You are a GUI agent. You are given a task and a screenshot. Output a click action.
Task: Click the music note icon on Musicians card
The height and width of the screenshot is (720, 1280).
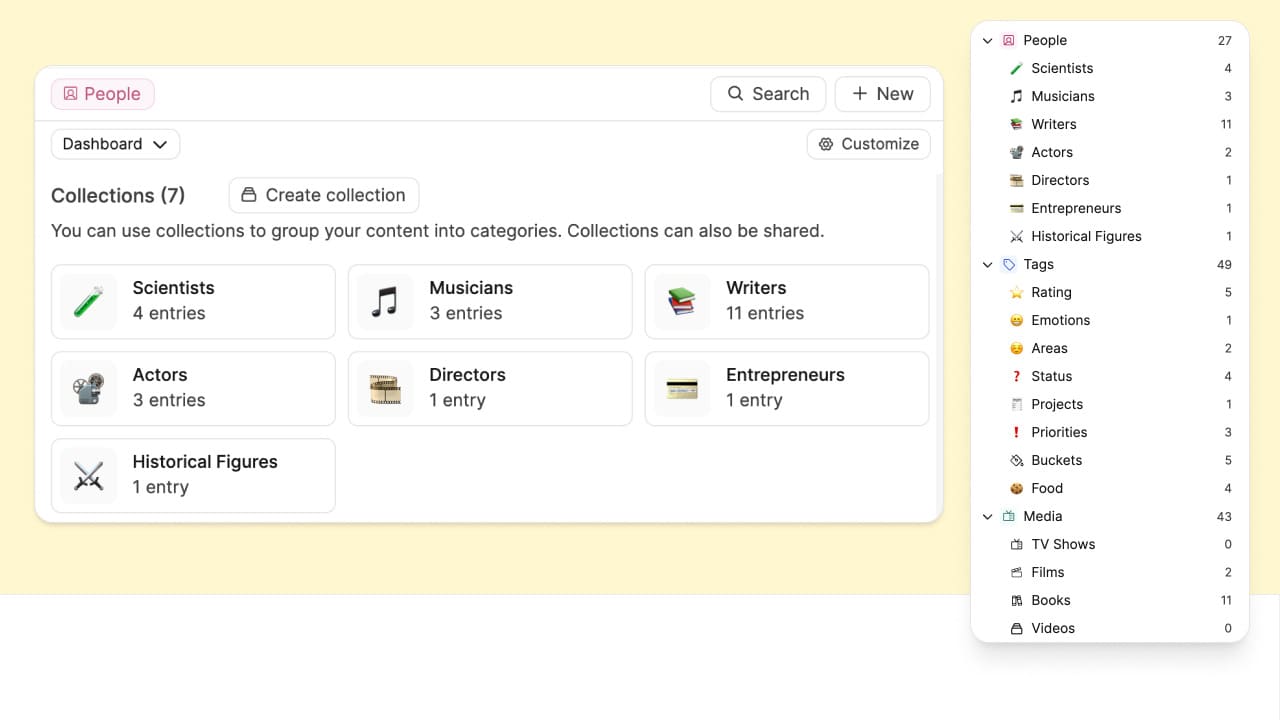click(x=384, y=301)
